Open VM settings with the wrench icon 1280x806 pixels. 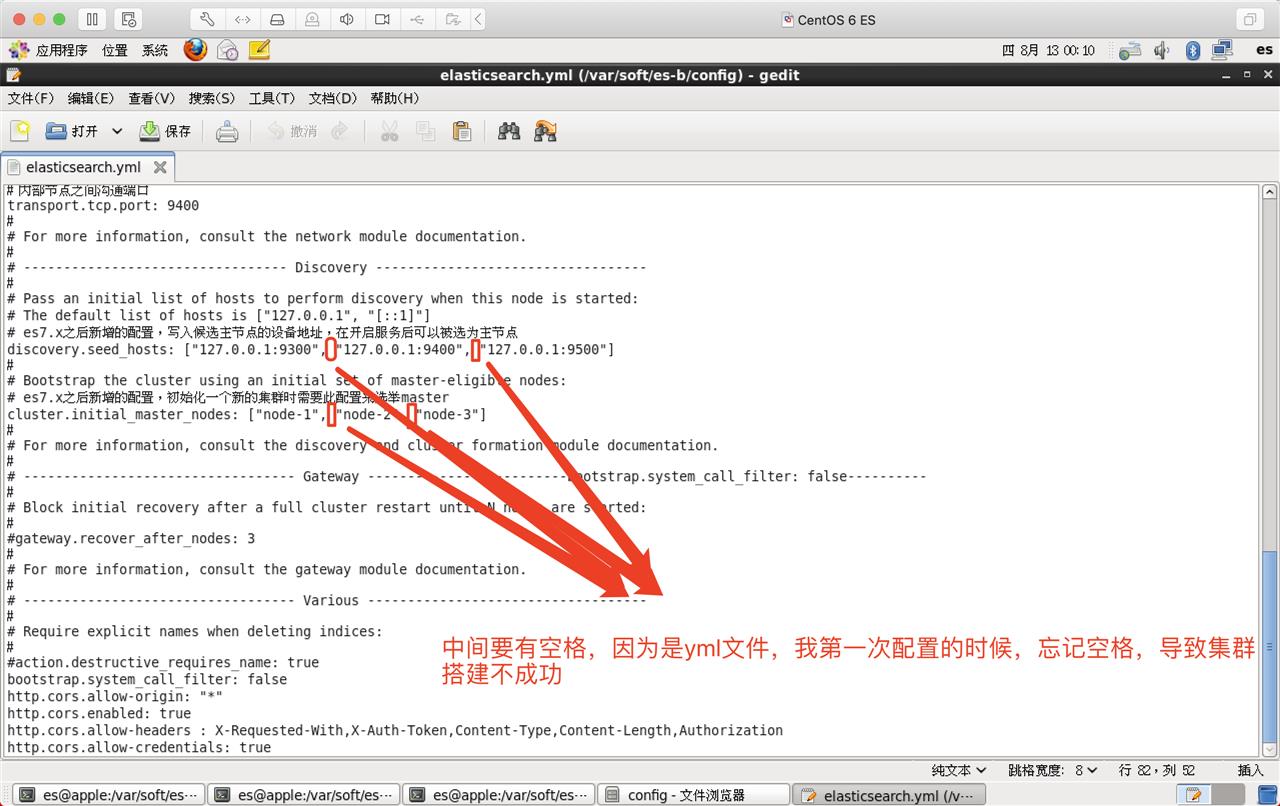[x=207, y=19]
